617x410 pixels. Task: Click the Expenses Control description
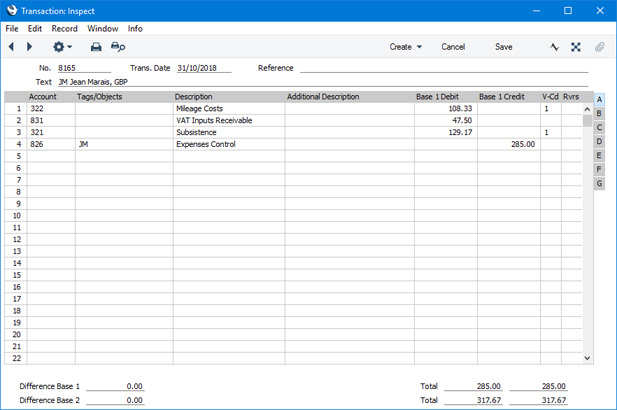pos(206,144)
